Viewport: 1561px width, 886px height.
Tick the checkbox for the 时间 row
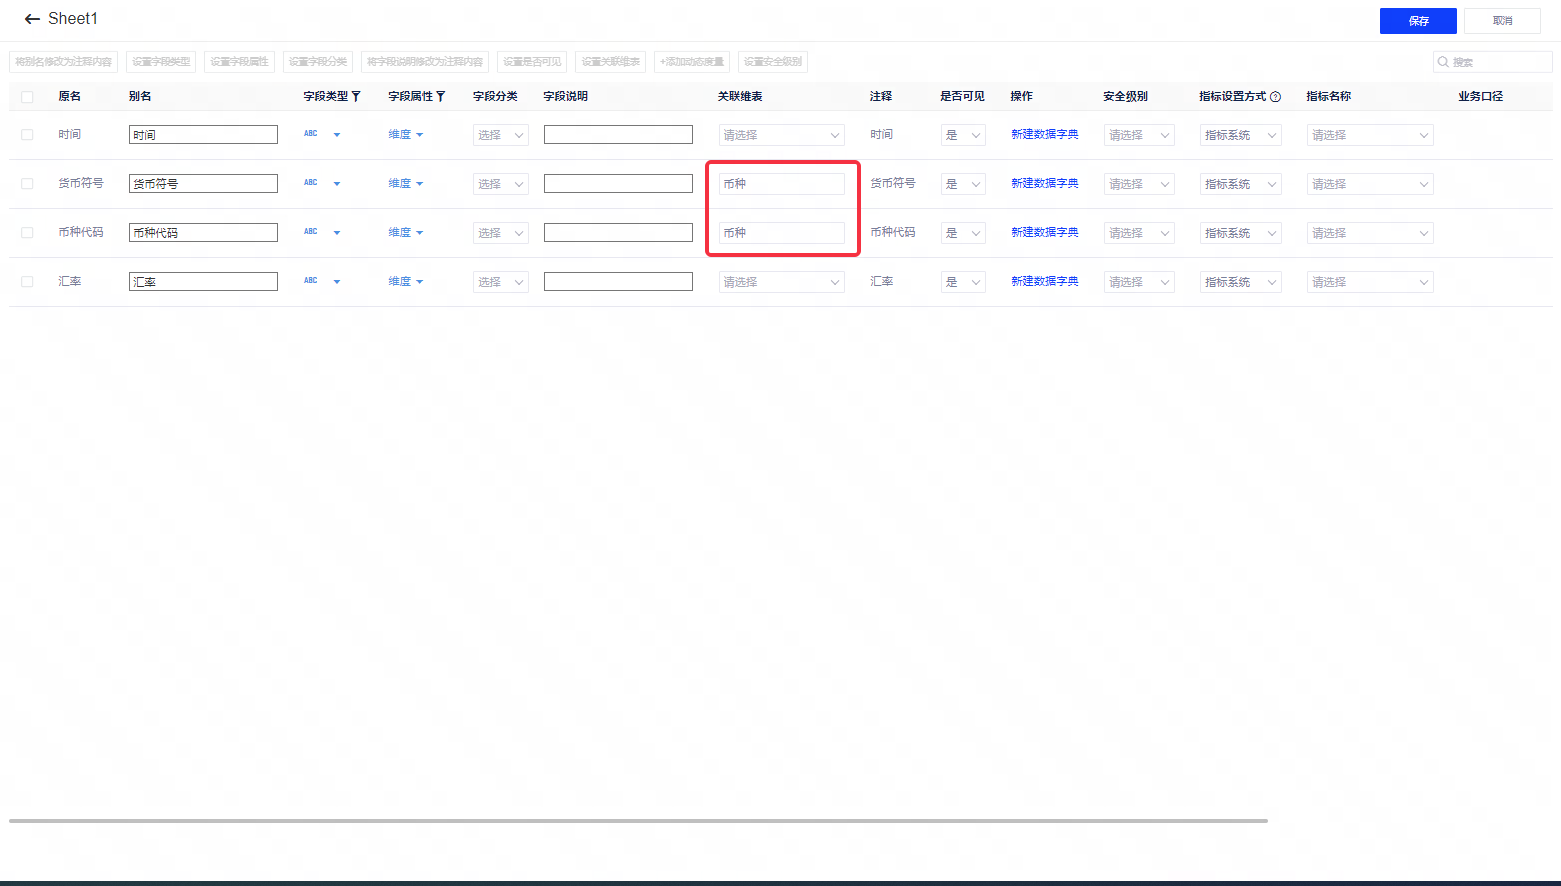pyautogui.click(x=27, y=135)
